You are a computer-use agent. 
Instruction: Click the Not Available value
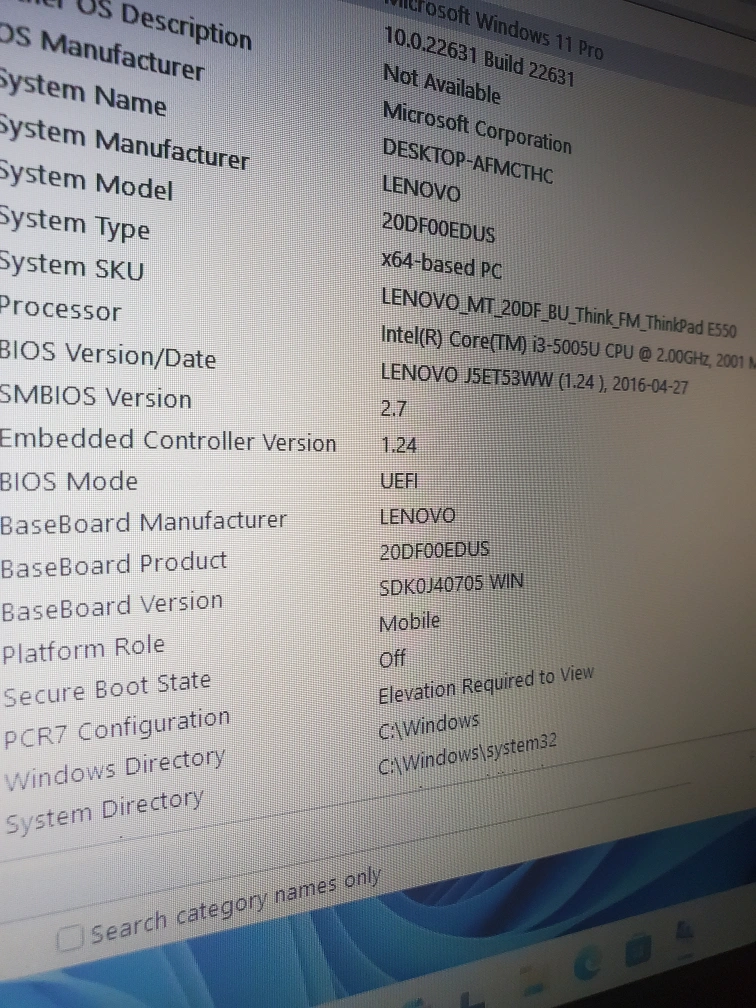tap(442, 84)
